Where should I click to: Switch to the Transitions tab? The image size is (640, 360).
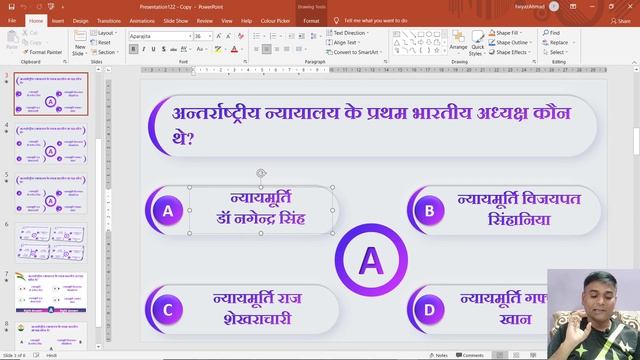pyautogui.click(x=109, y=21)
